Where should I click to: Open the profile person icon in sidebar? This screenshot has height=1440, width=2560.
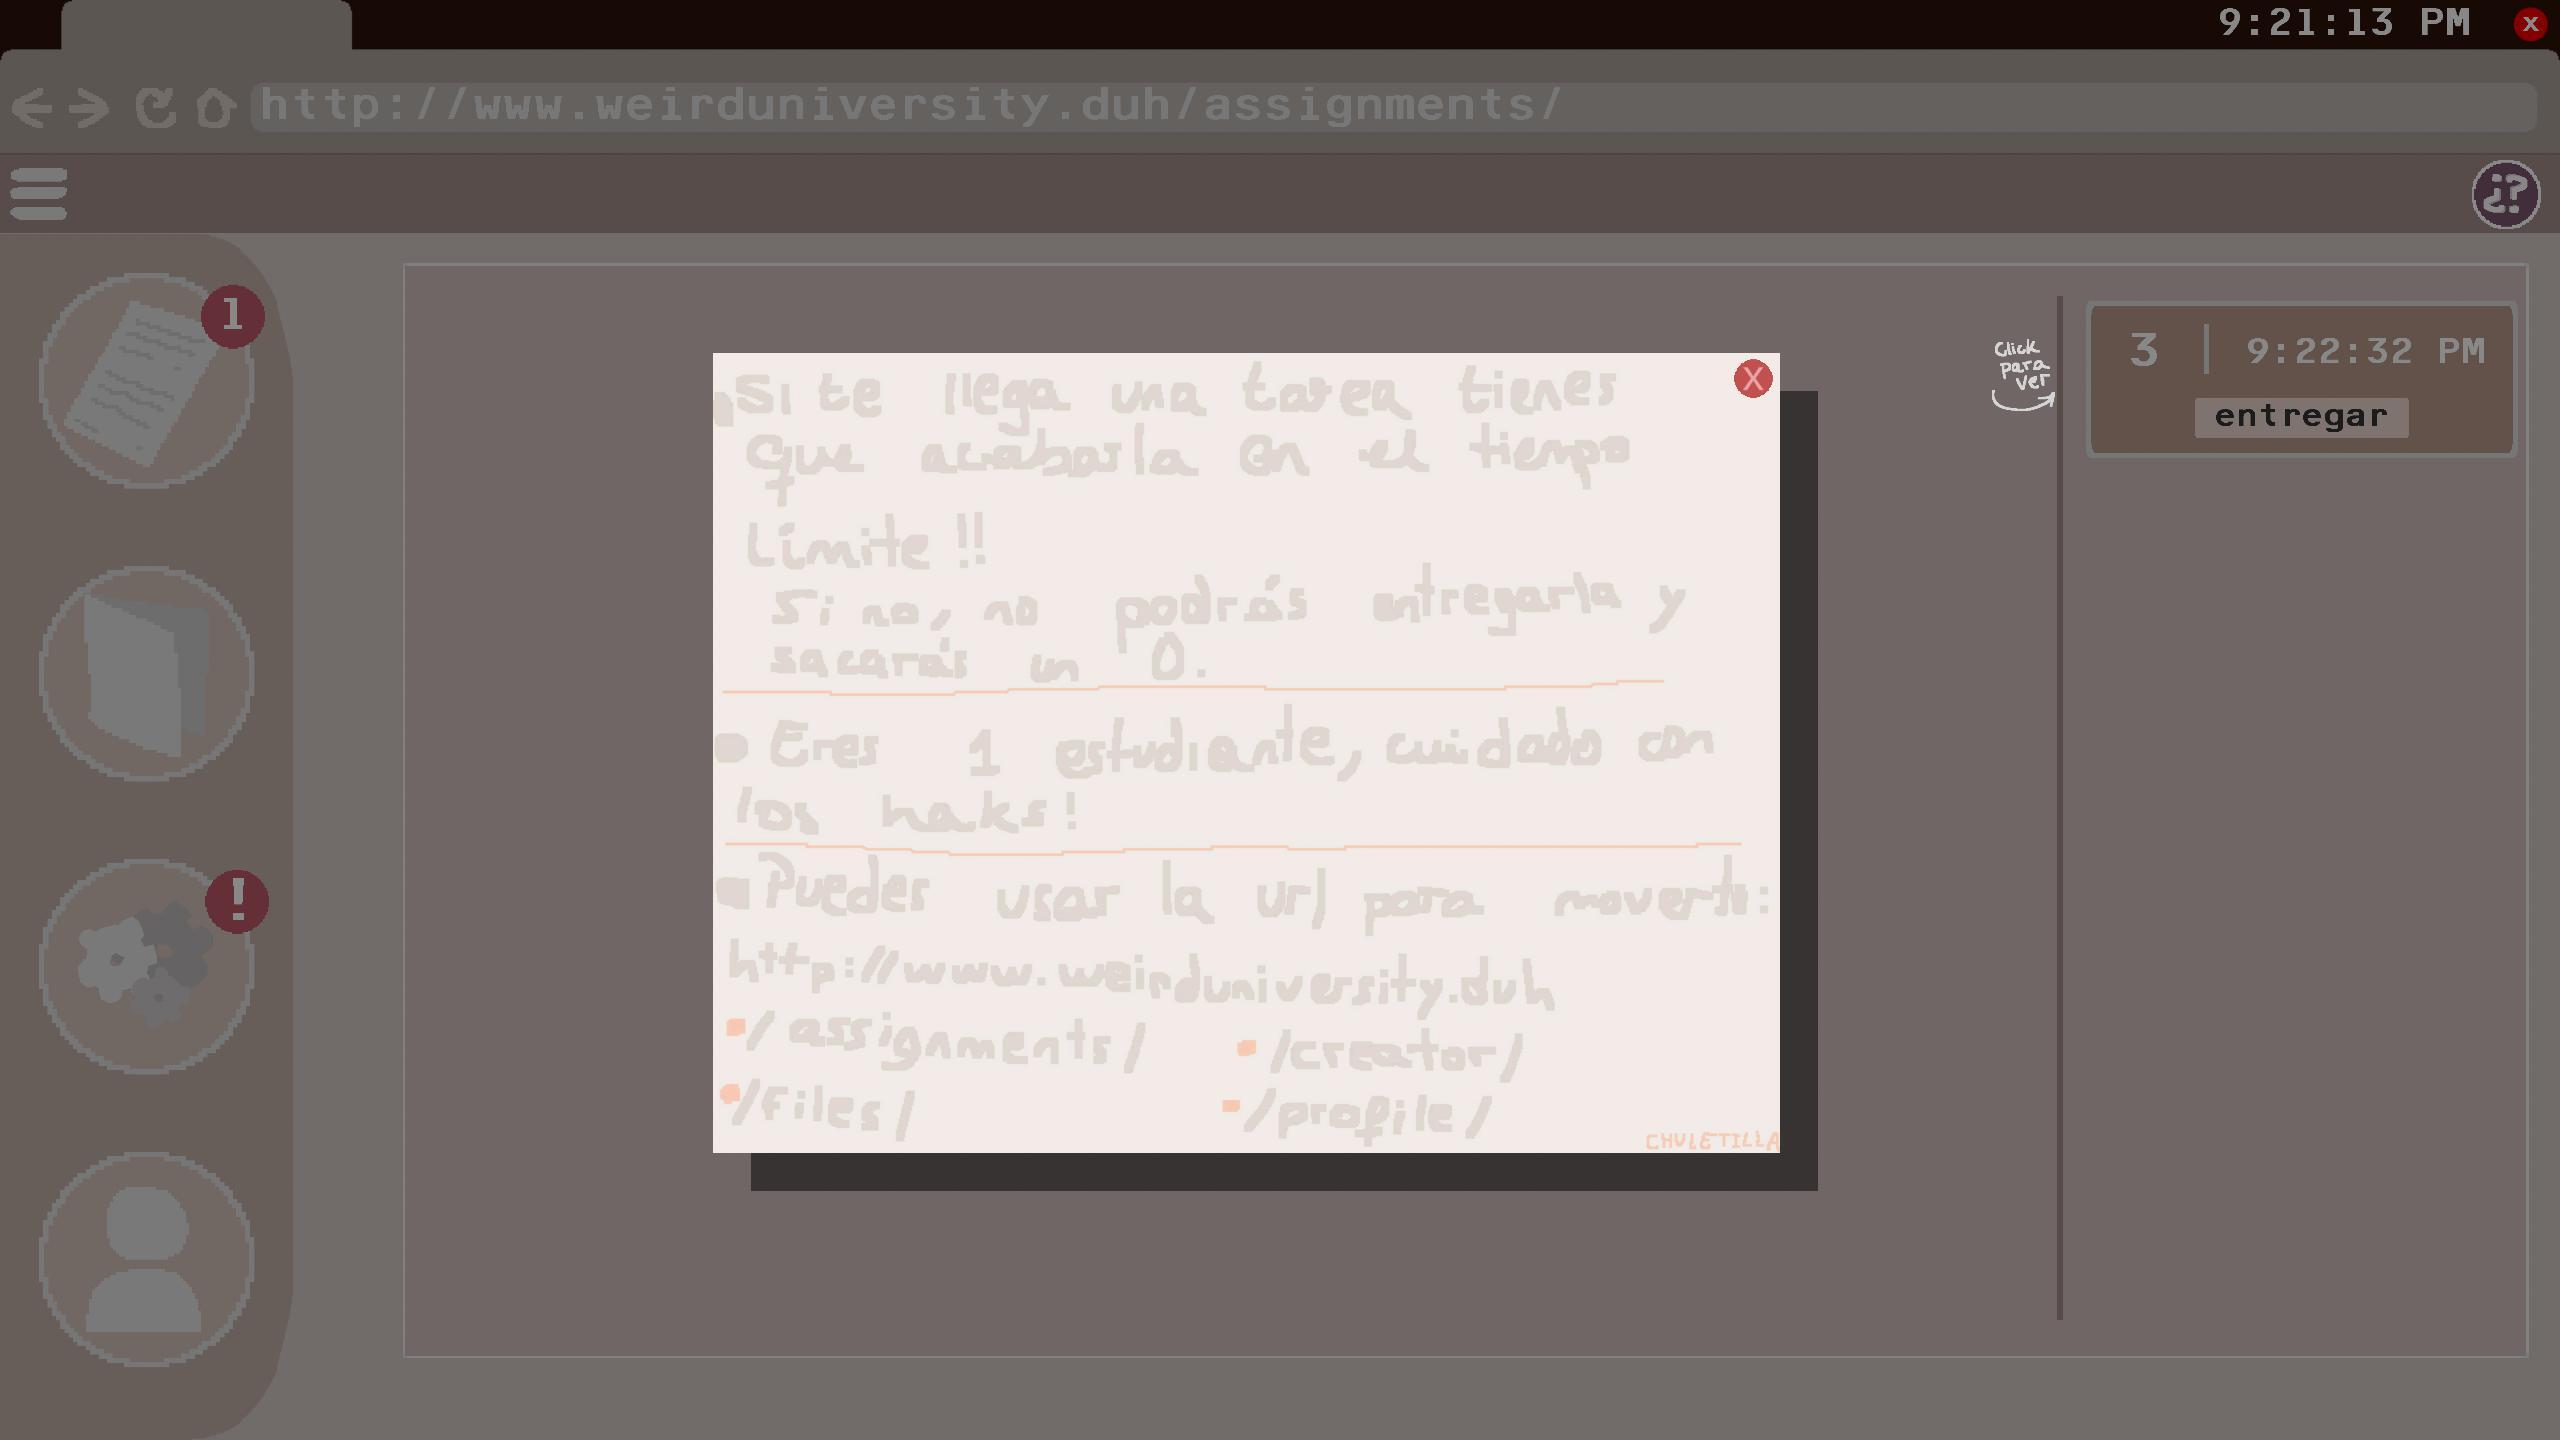(146, 1259)
